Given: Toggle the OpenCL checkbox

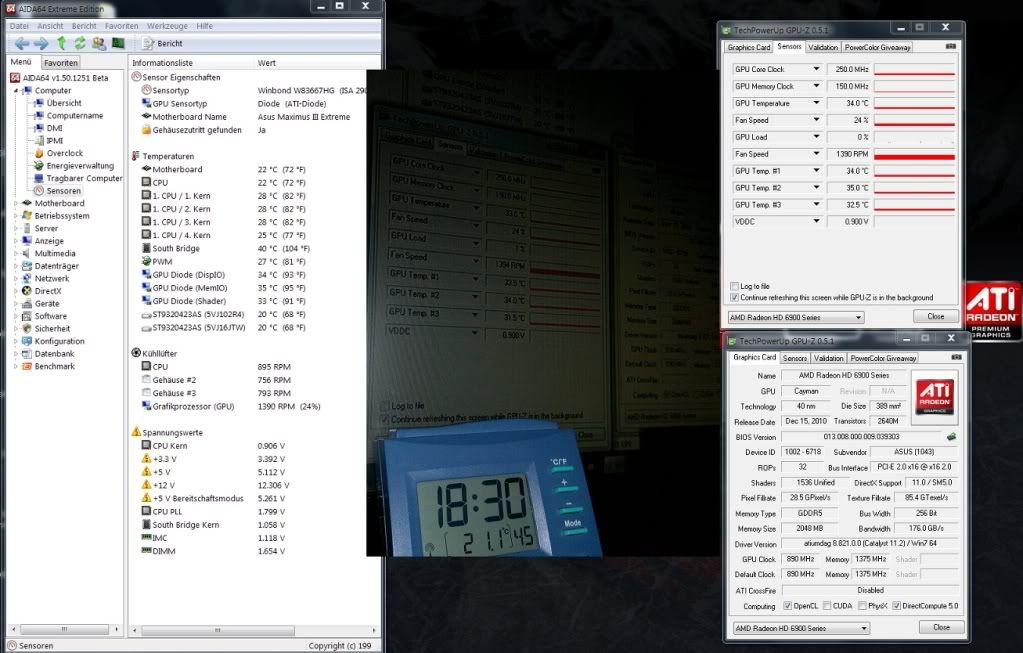Looking at the screenshot, I should (787, 606).
